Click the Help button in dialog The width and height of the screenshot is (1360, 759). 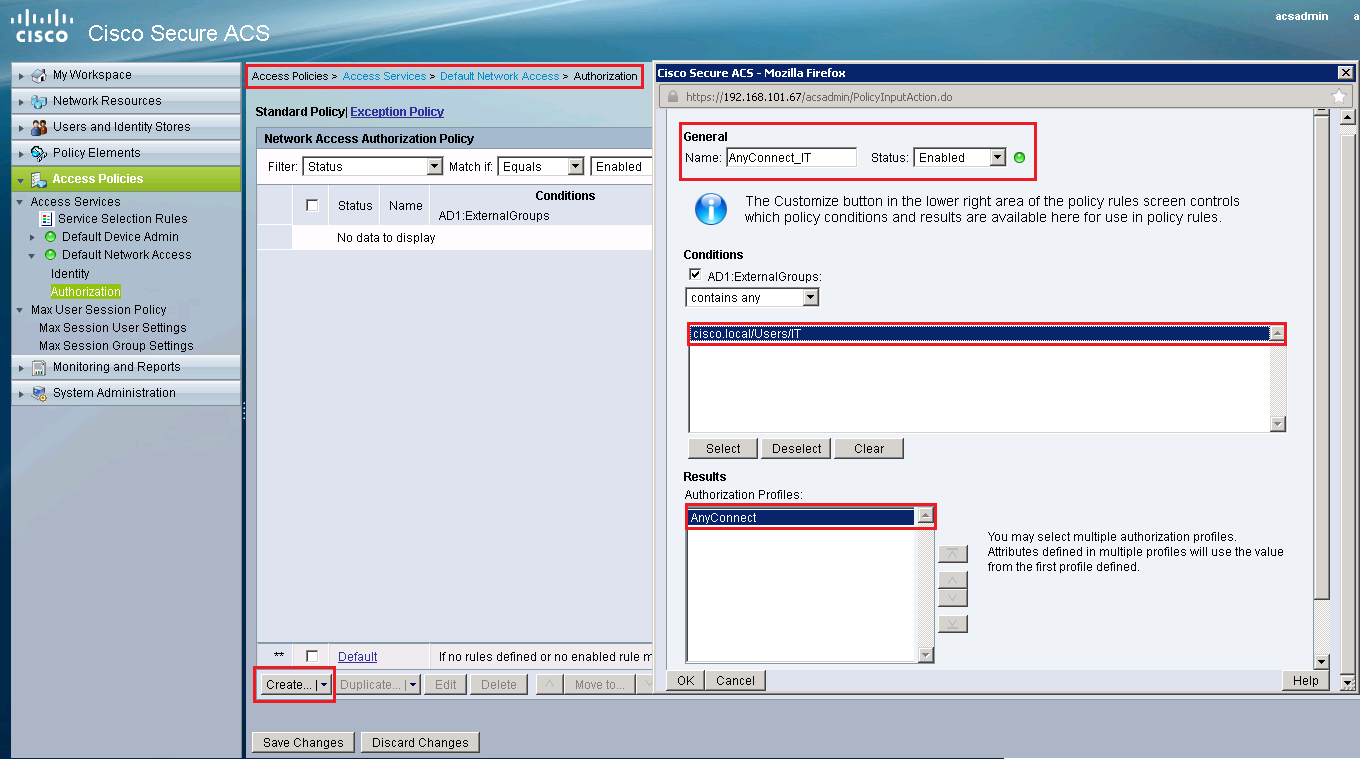pos(1305,680)
